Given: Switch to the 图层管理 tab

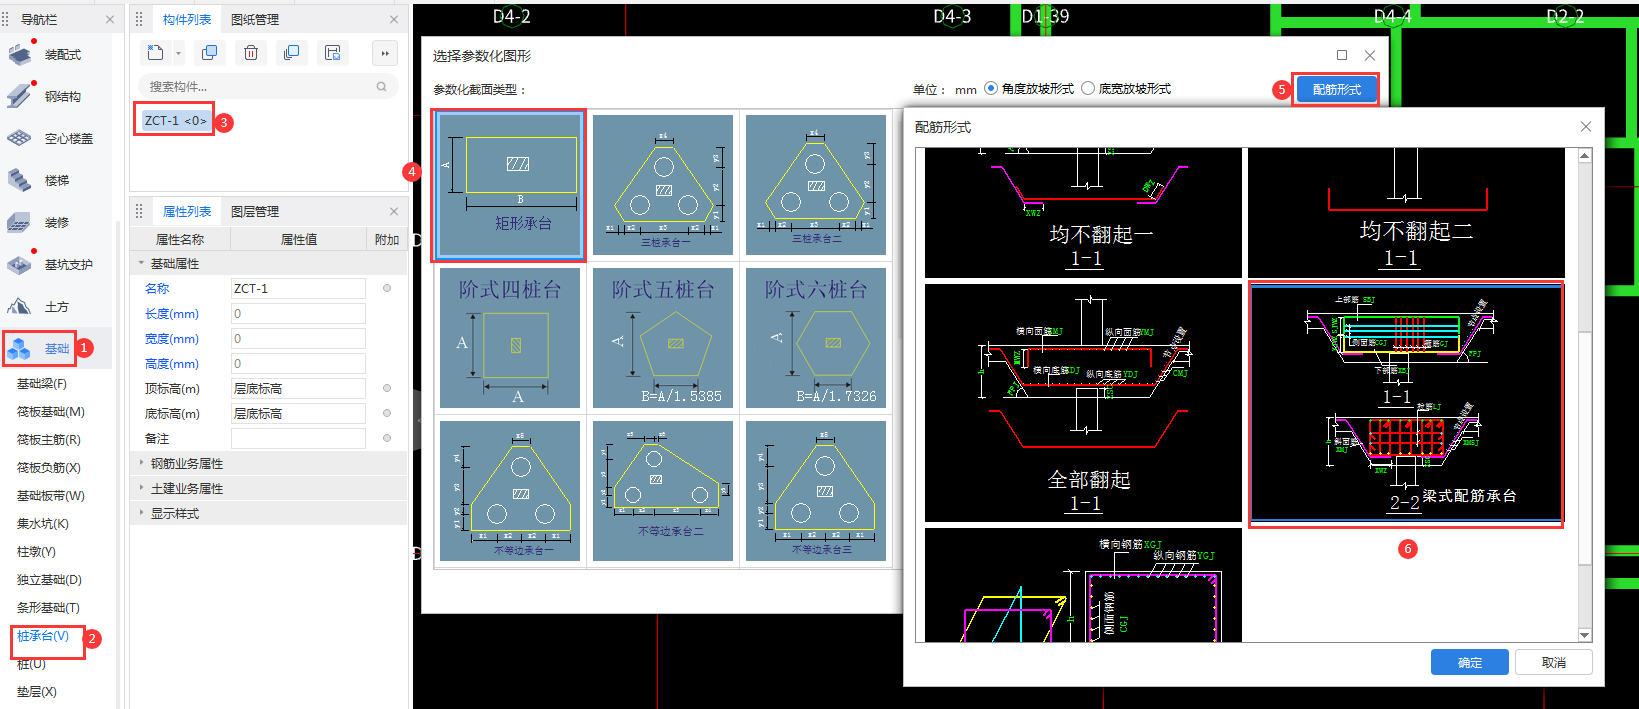Looking at the screenshot, I should pyautogui.click(x=255, y=211).
